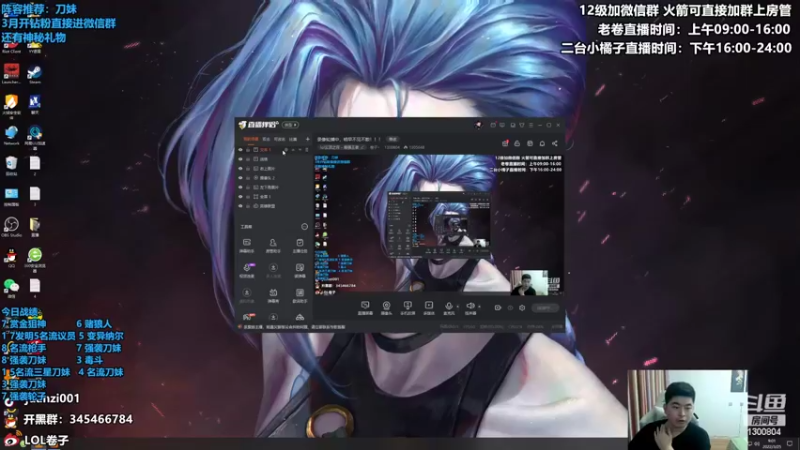Image resolution: width=800 pixels, height=450 pixels.
Task: Toggle visibility of the second source row
Action: click(x=241, y=159)
